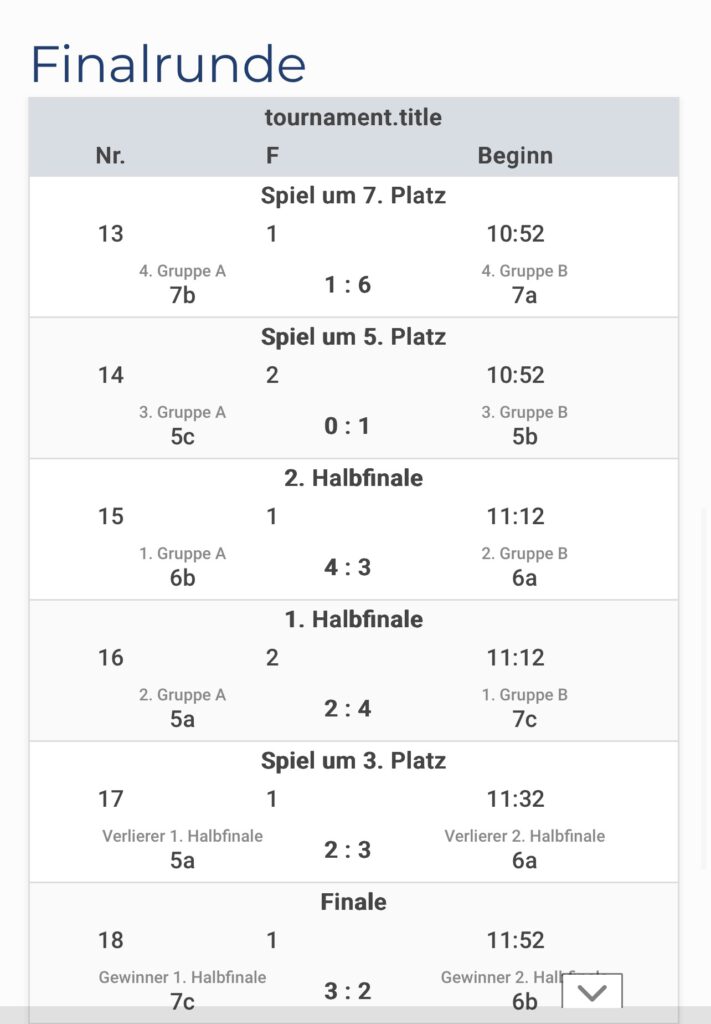Select the 2. Halbfinale match title
Viewport: 711px width, 1024px height.
pyautogui.click(x=353, y=478)
